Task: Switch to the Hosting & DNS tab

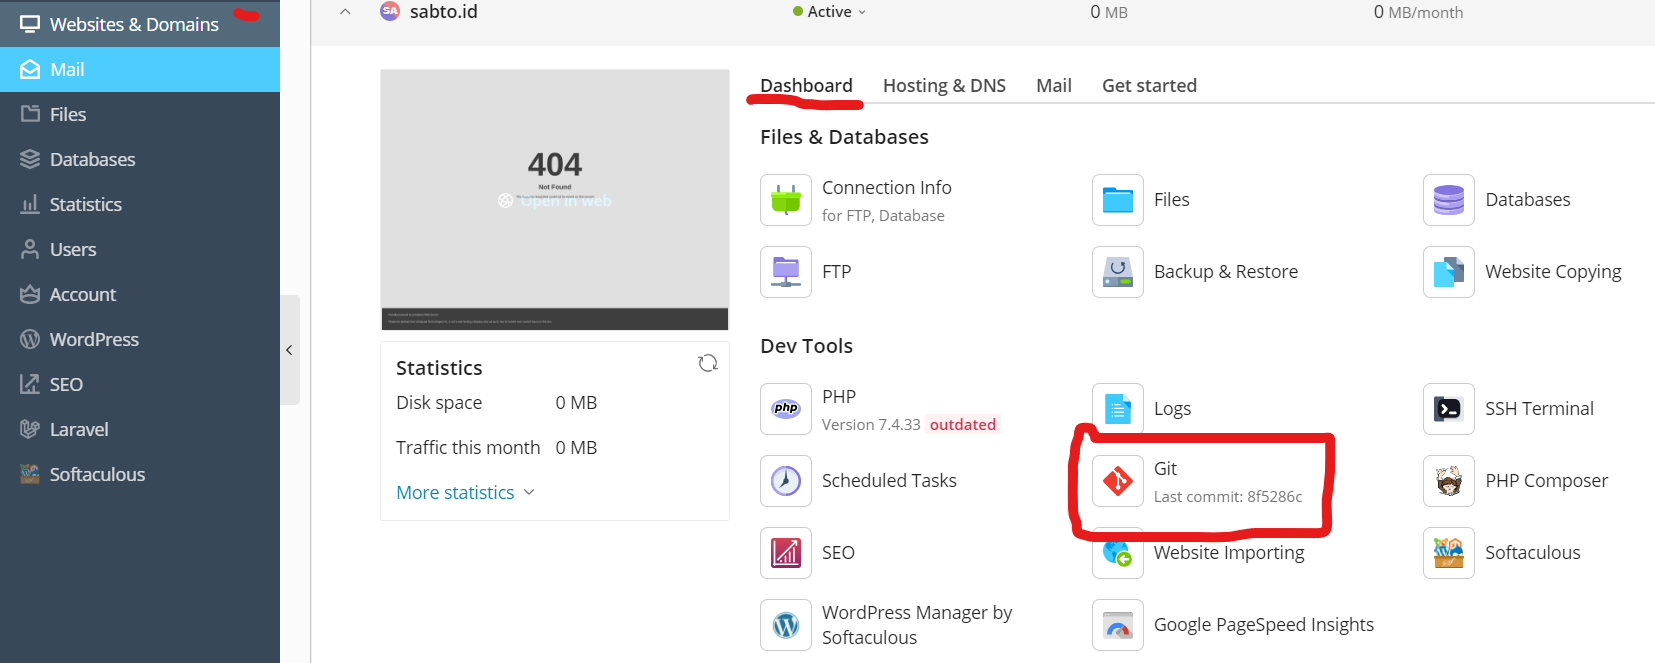Action: click(x=944, y=86)
